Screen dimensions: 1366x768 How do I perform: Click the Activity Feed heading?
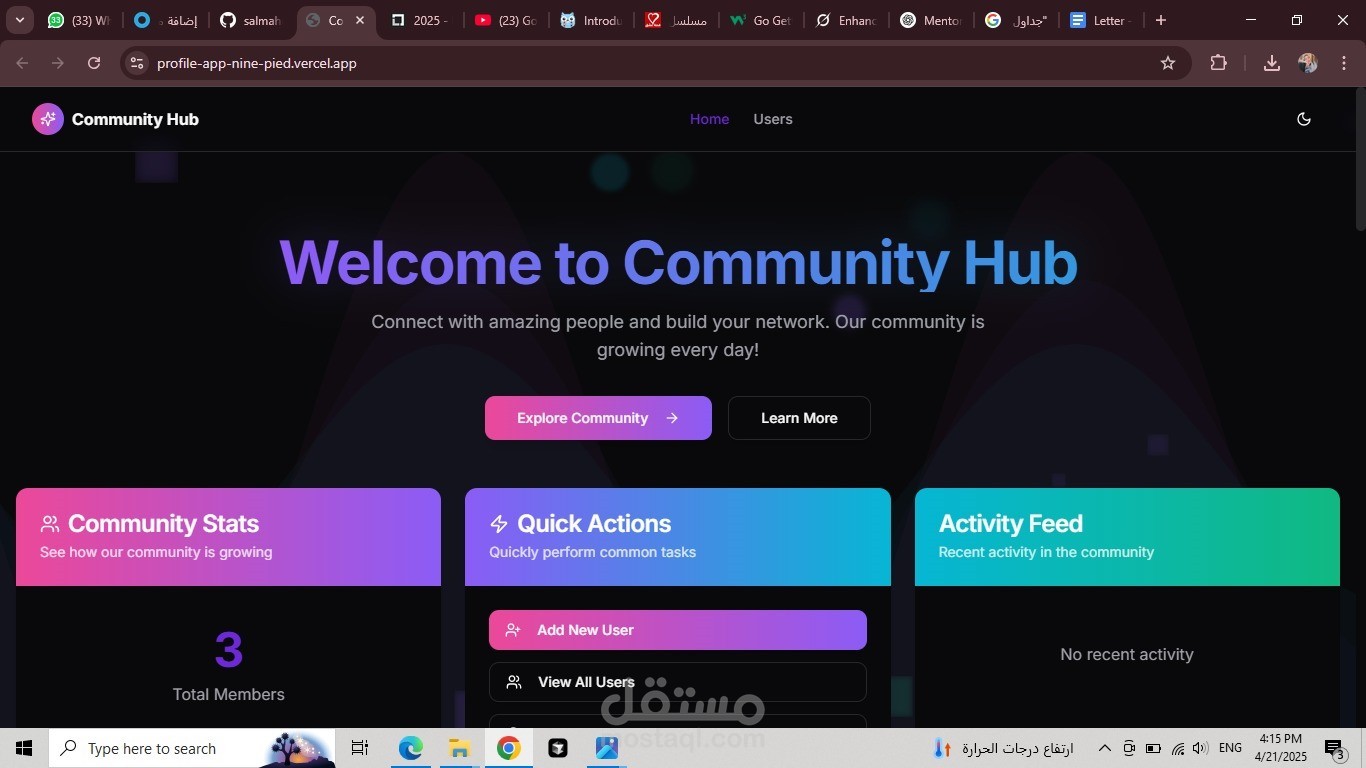tap(1010, 524)
